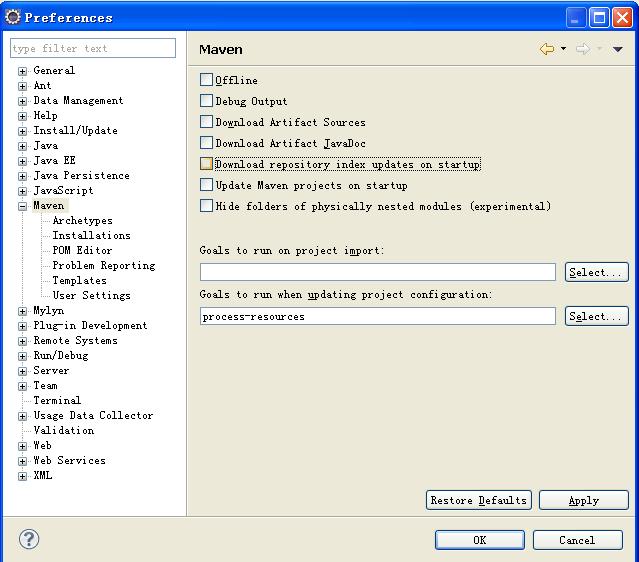
Task: Open the Installations preference page
Action: (92, 235)
